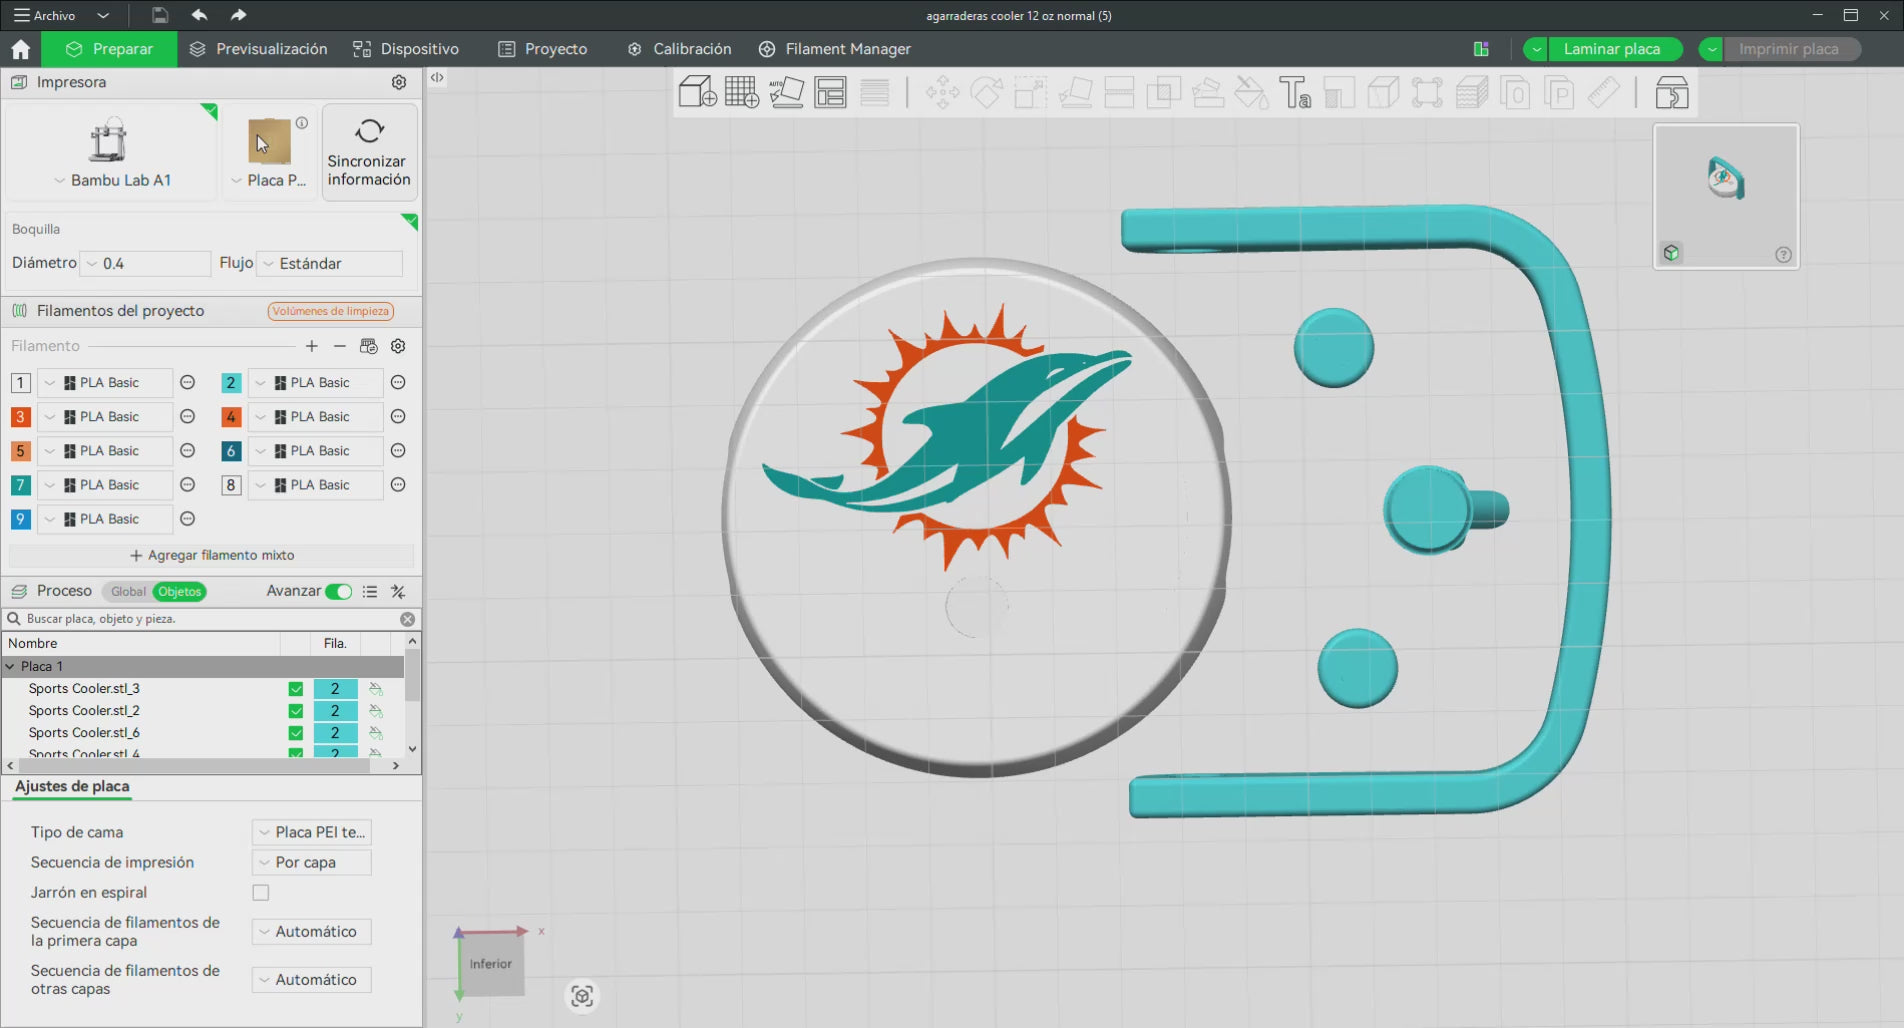The image size is (1904, 1028).
Task: Click the fit camera view icon
Action: [582, 996]
